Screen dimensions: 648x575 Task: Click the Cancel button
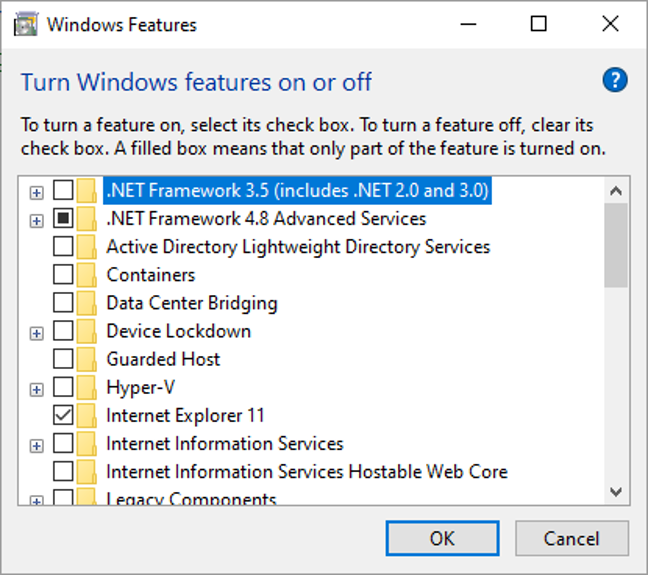[x=572, y=538]
